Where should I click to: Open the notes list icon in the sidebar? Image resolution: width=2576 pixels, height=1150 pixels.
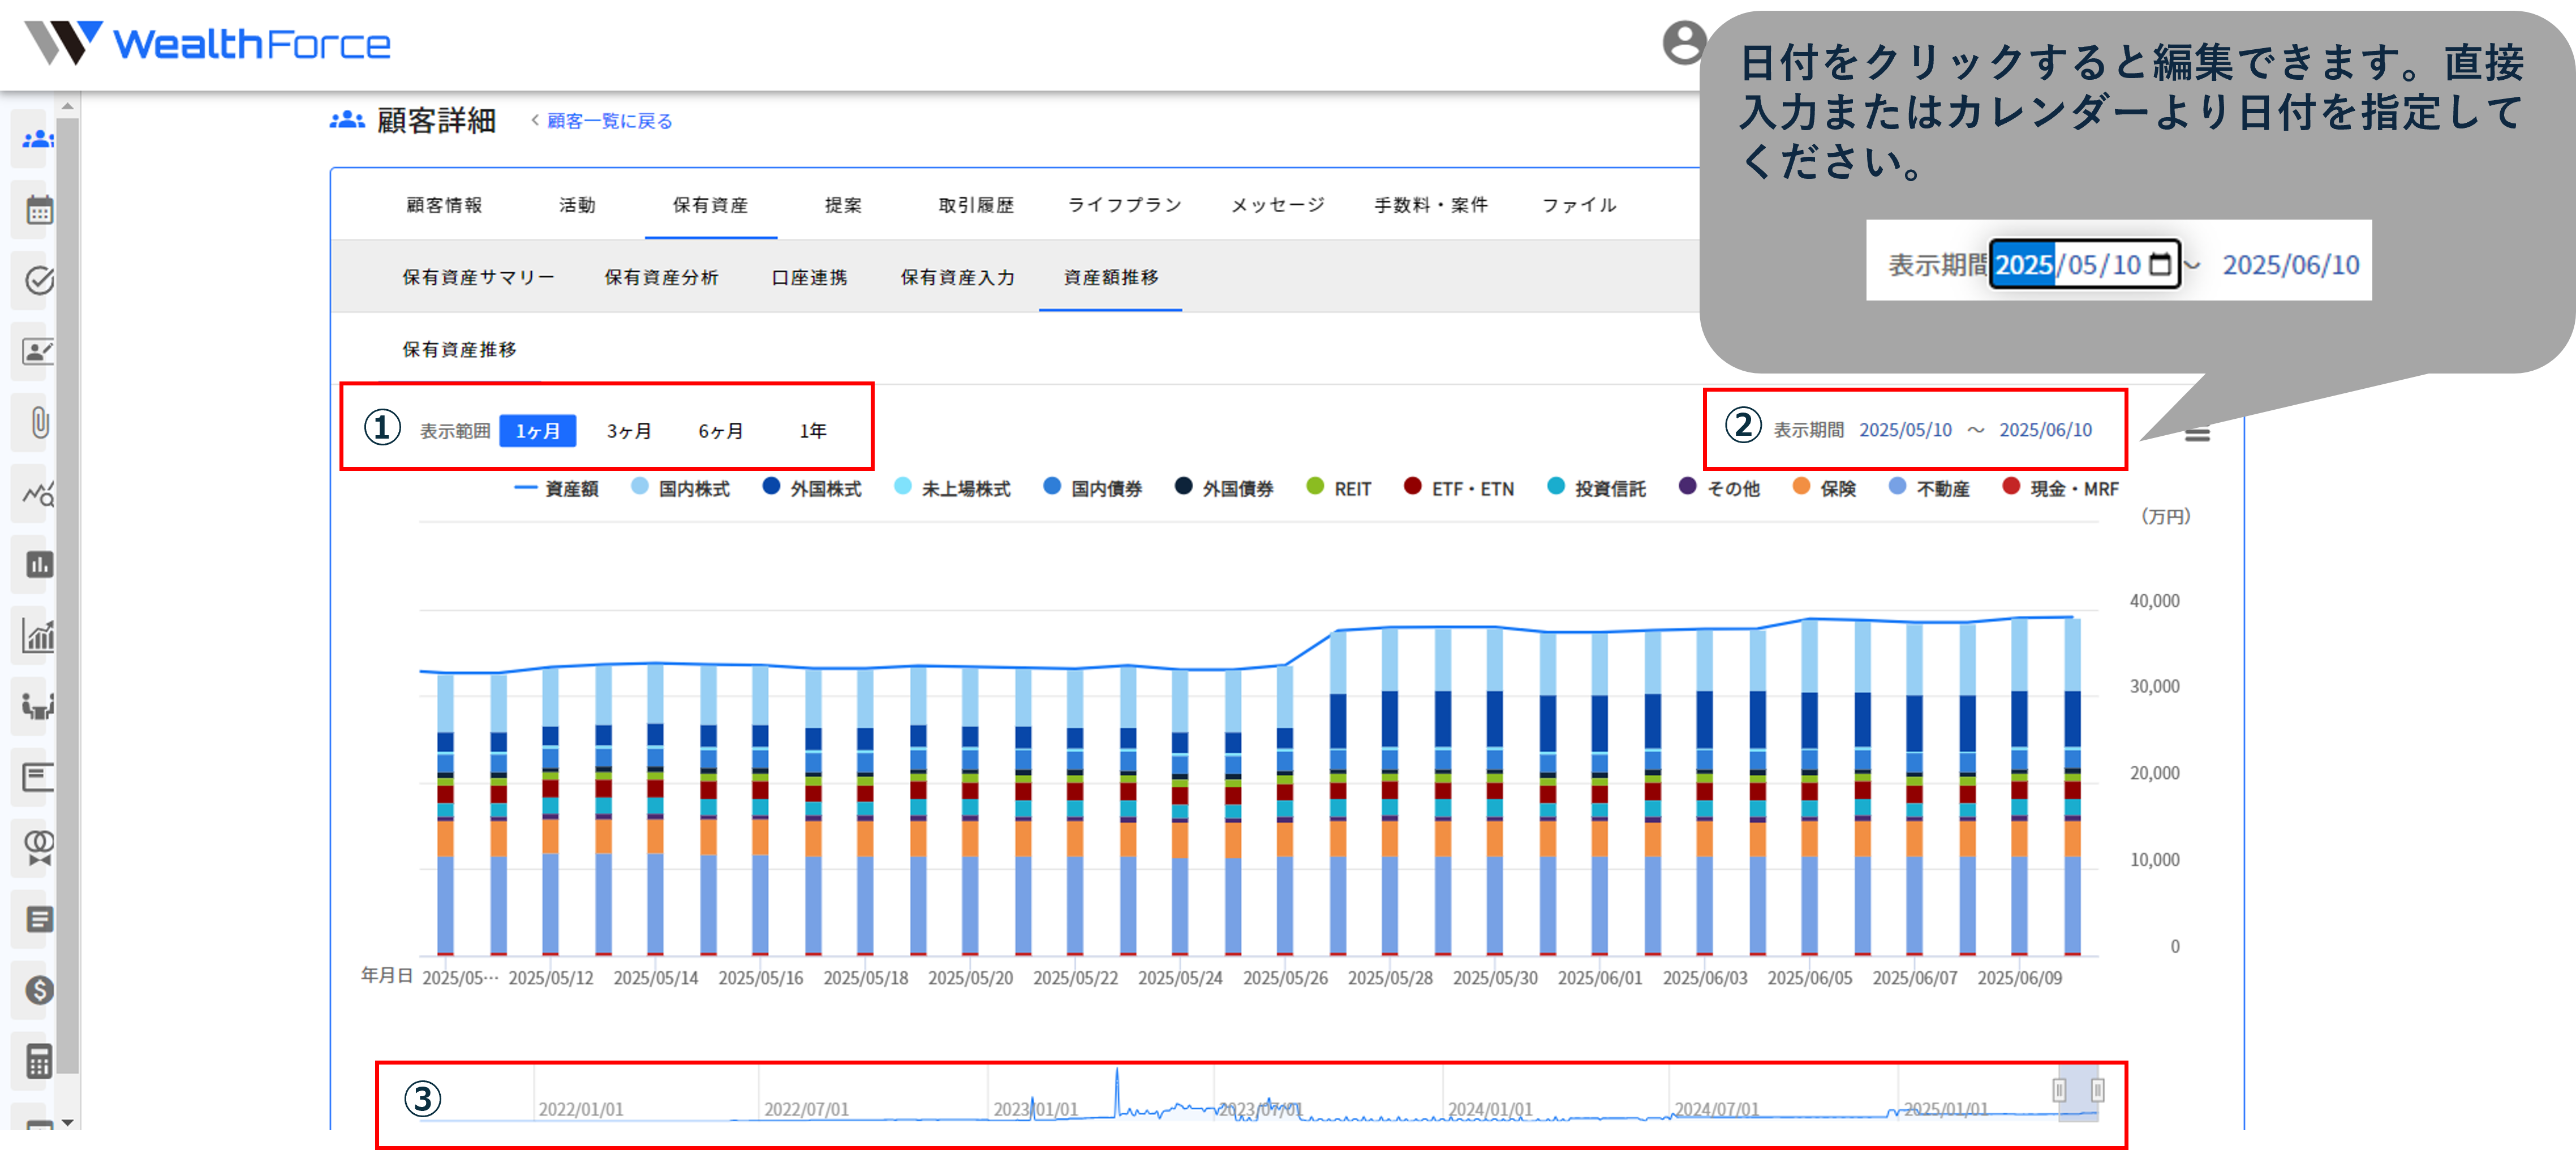click(39, 919)
